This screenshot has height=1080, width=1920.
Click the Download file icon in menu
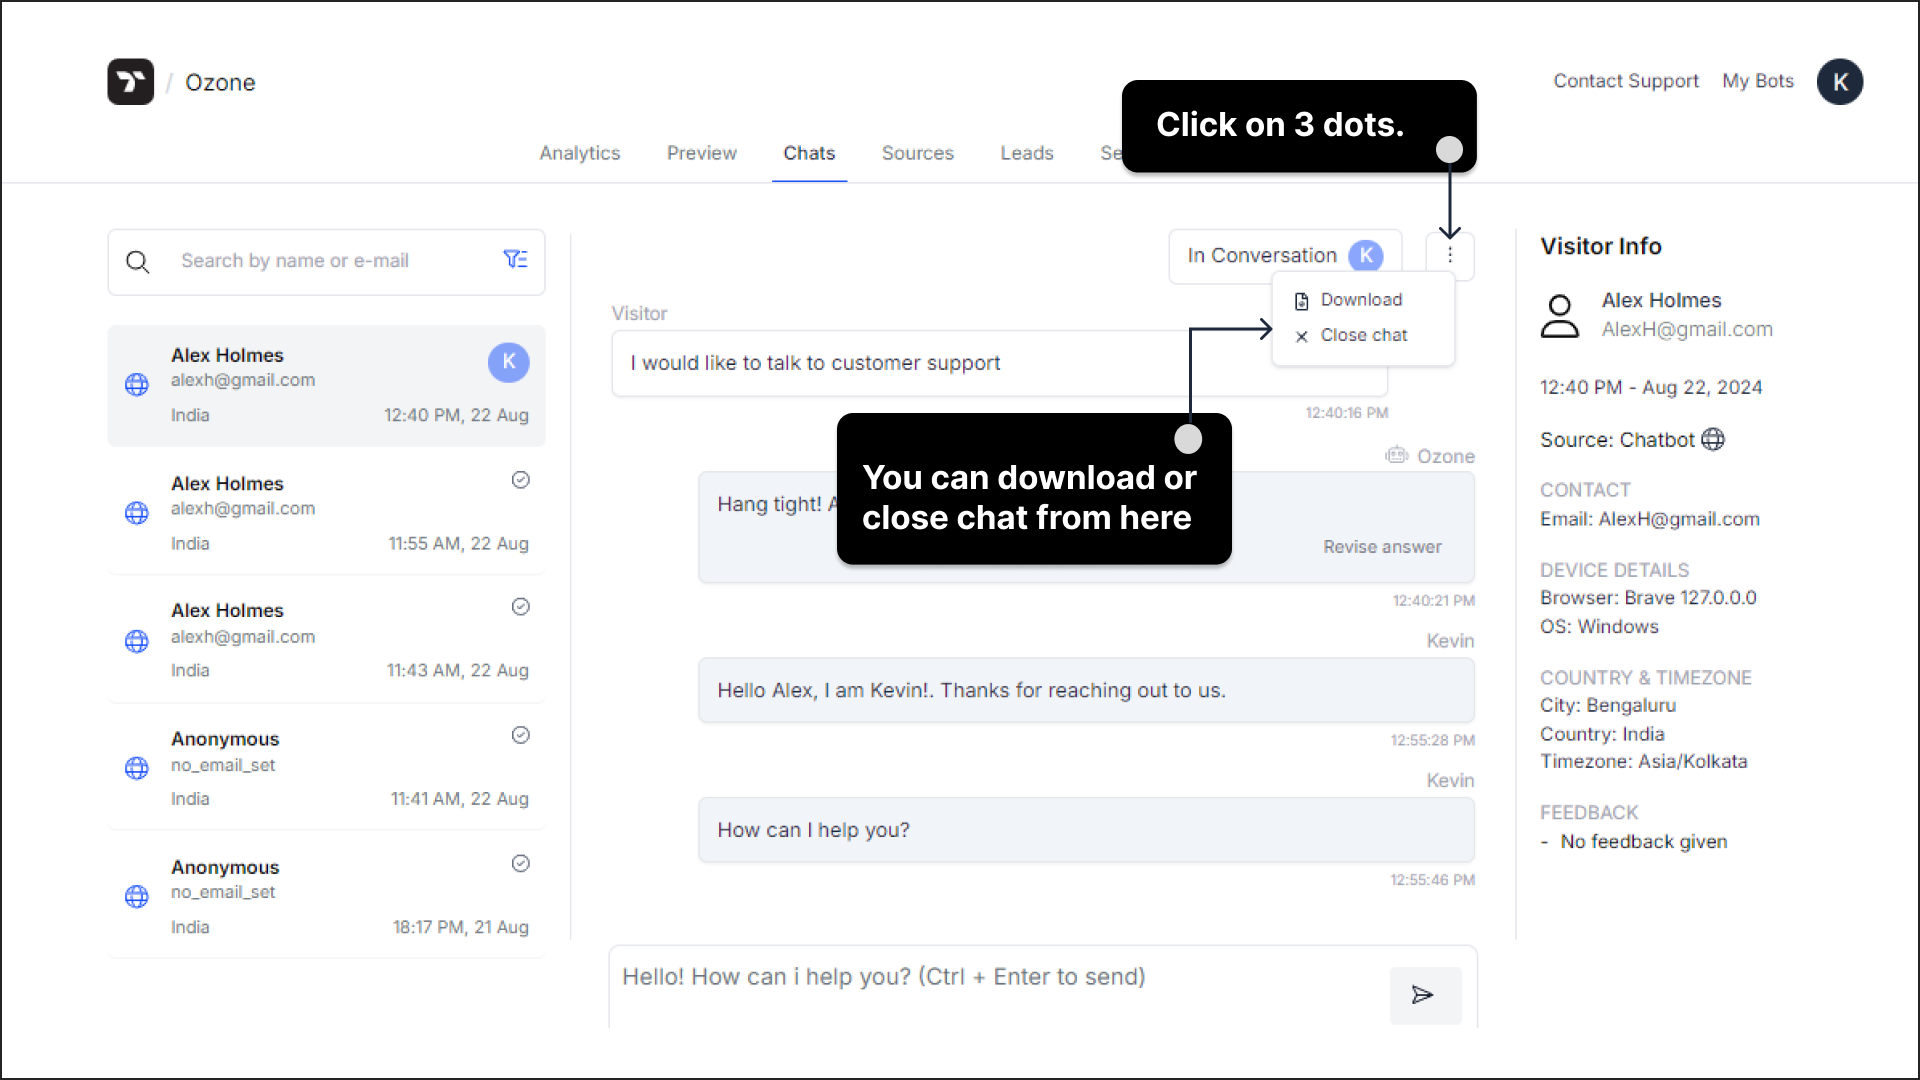1302,301
